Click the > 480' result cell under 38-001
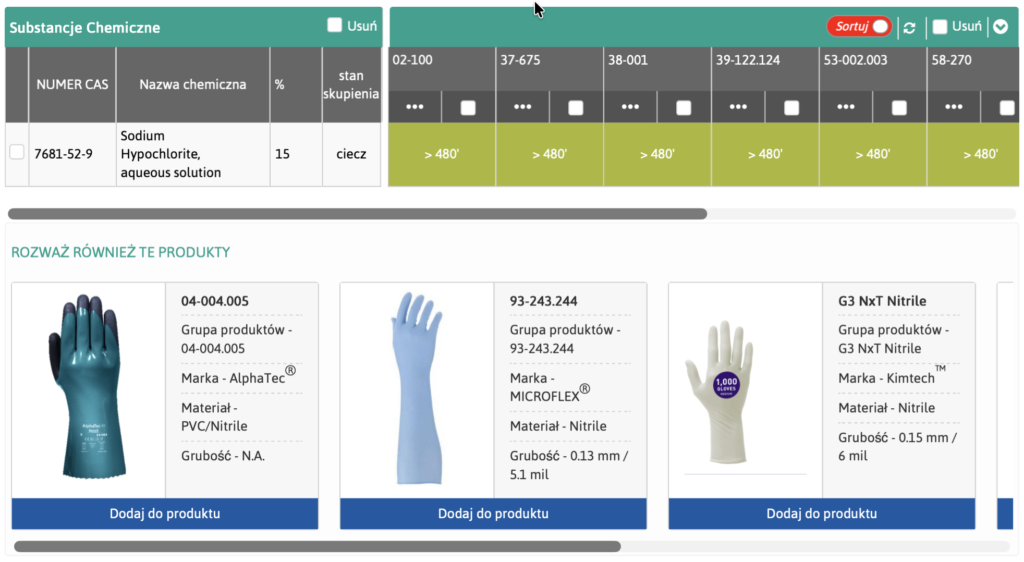Image resolution: width=1024 pixels, height=562 pixels. pyautogui.click(x=657, y=154)
